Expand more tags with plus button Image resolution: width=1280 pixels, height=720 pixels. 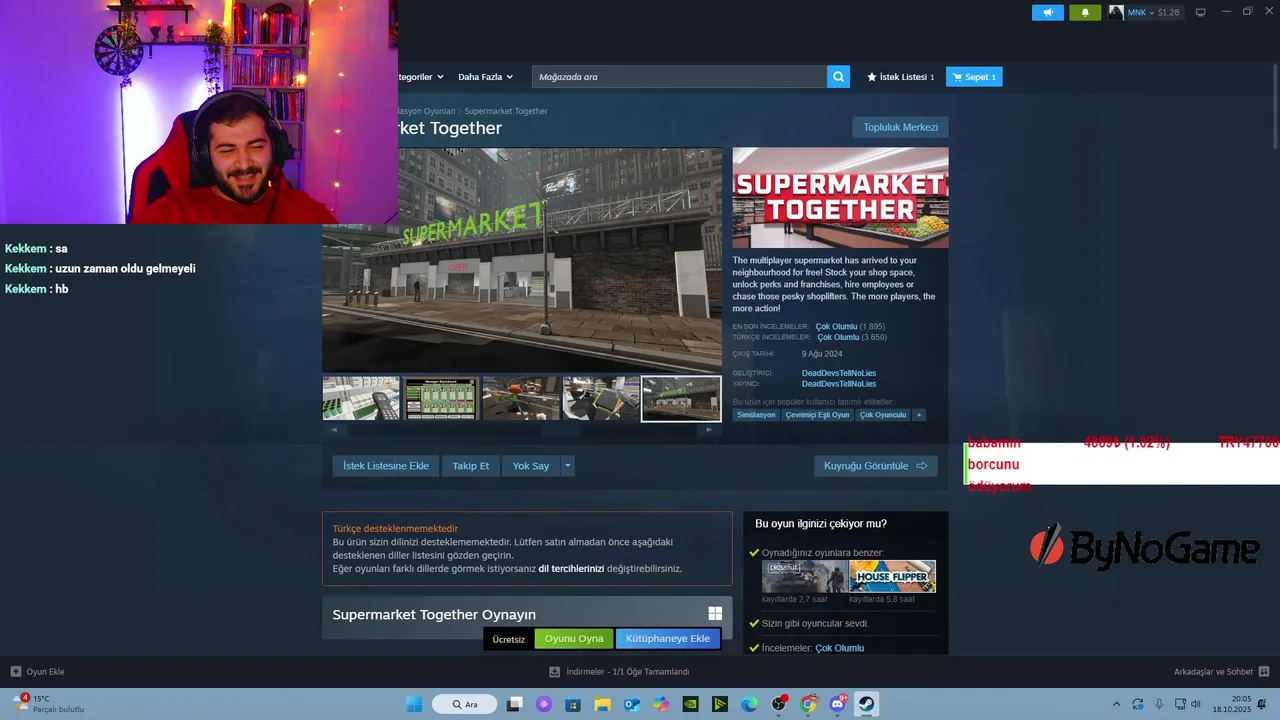click(918, 415)
